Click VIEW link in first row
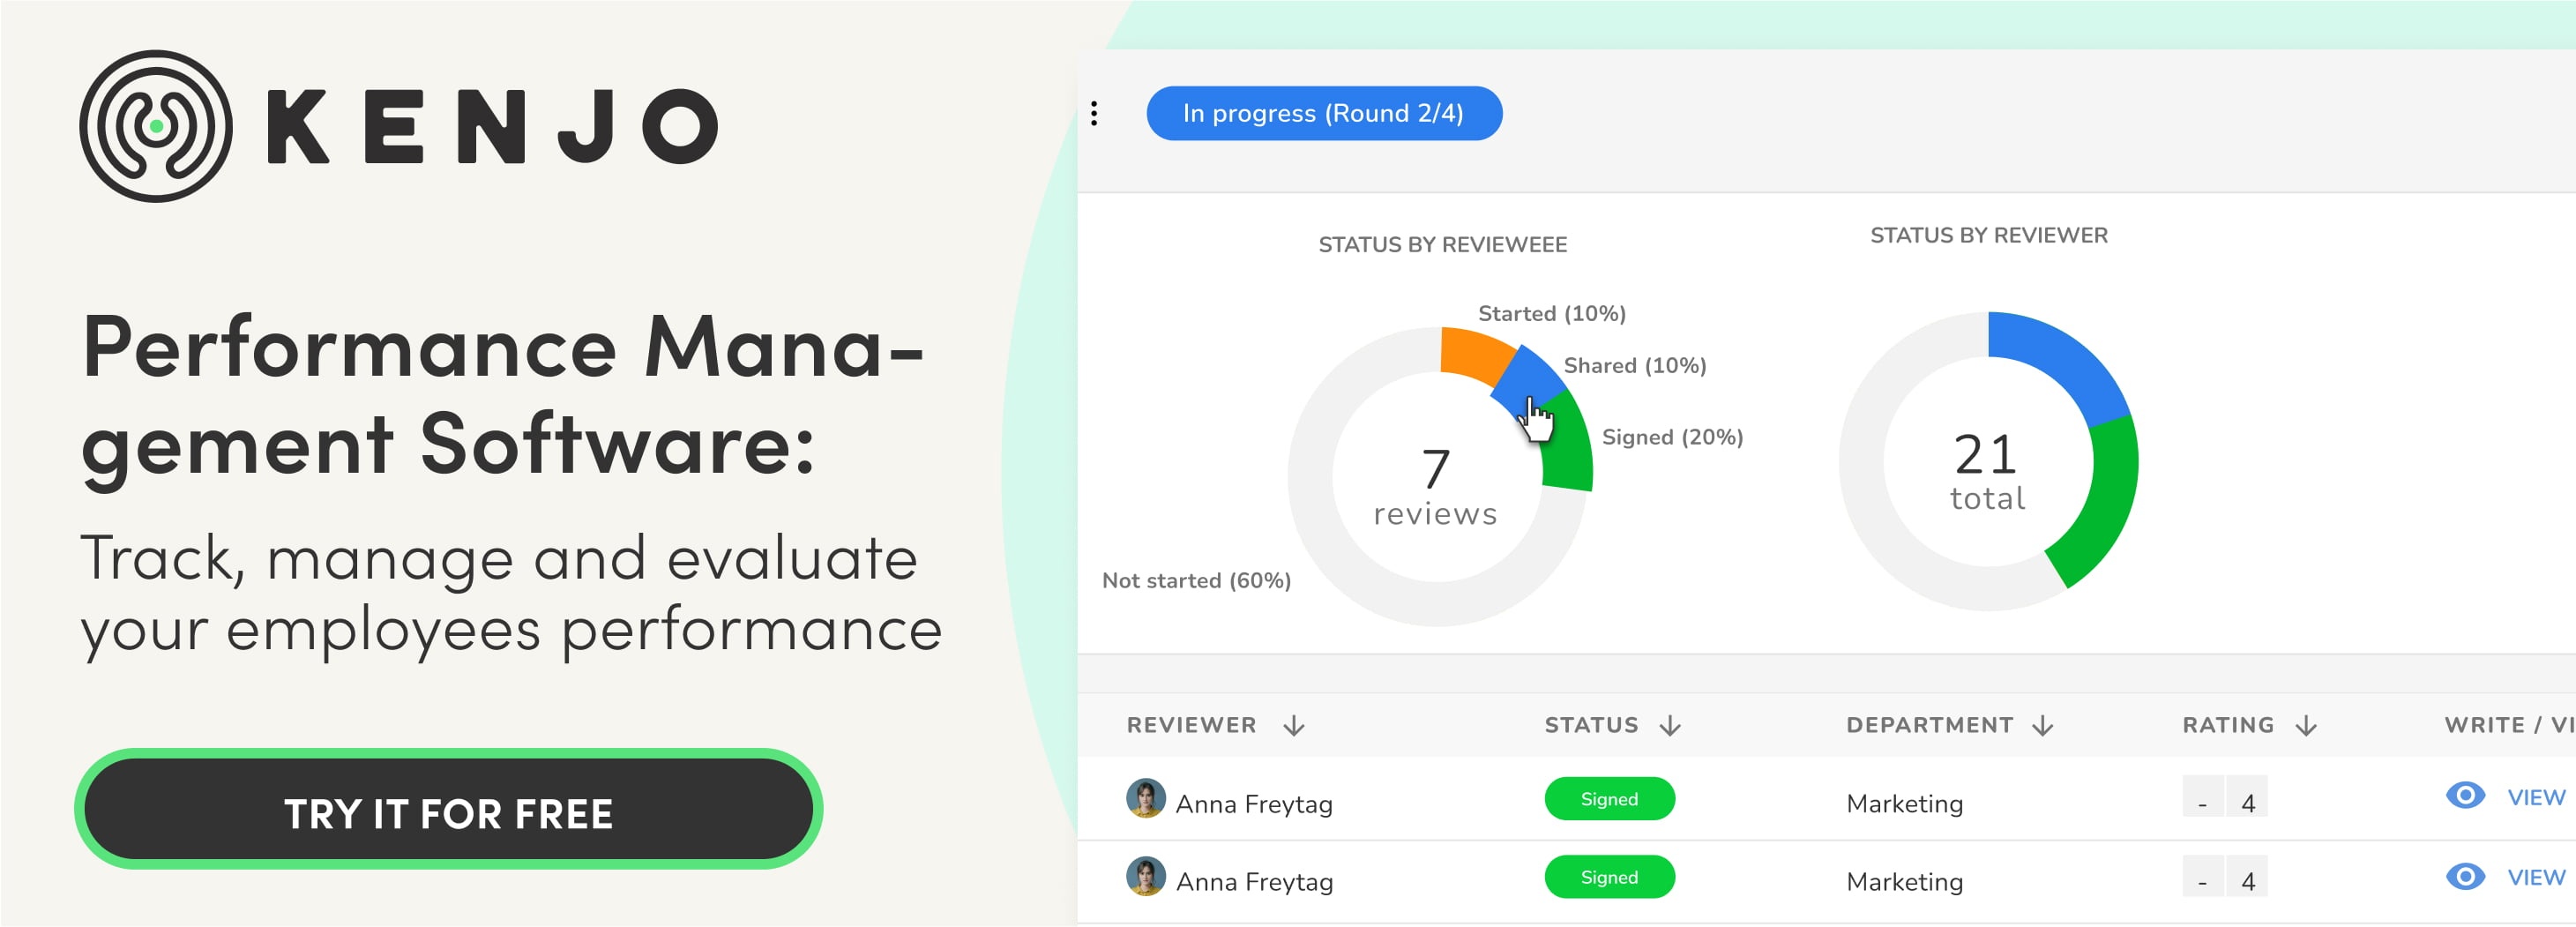Screen dimensions: 2576x927 (2536, 798)
